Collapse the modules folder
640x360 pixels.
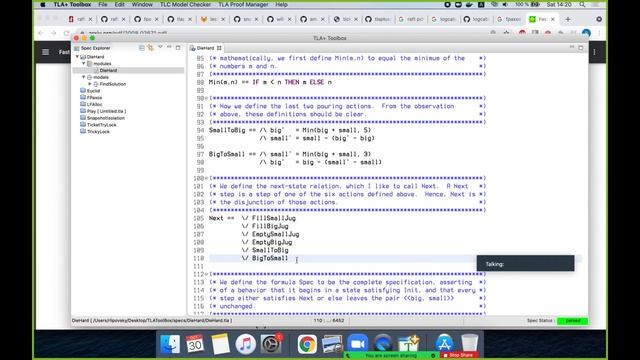point(84,64)
